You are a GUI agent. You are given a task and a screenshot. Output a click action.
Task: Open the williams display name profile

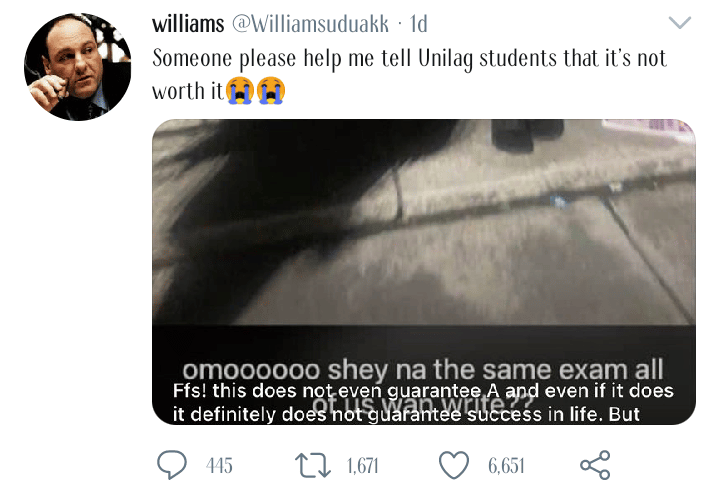[x=188, y=24]
